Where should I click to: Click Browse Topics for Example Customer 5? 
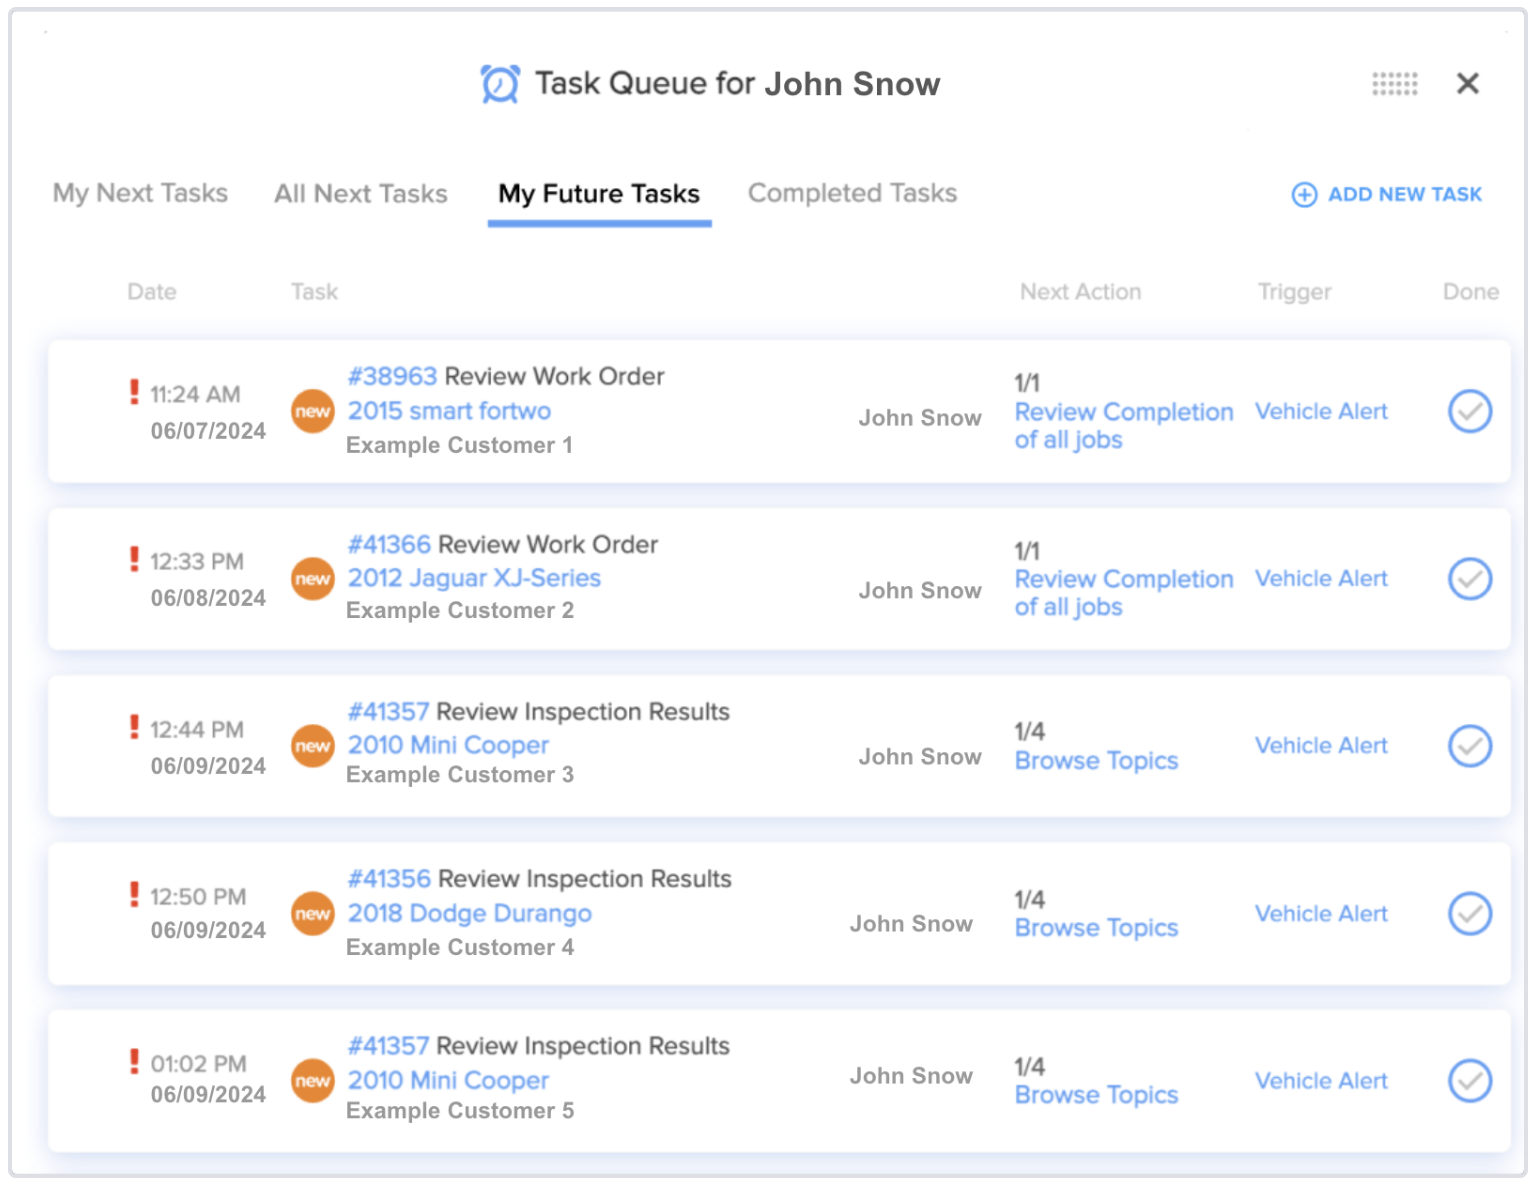point(1096,1095)
